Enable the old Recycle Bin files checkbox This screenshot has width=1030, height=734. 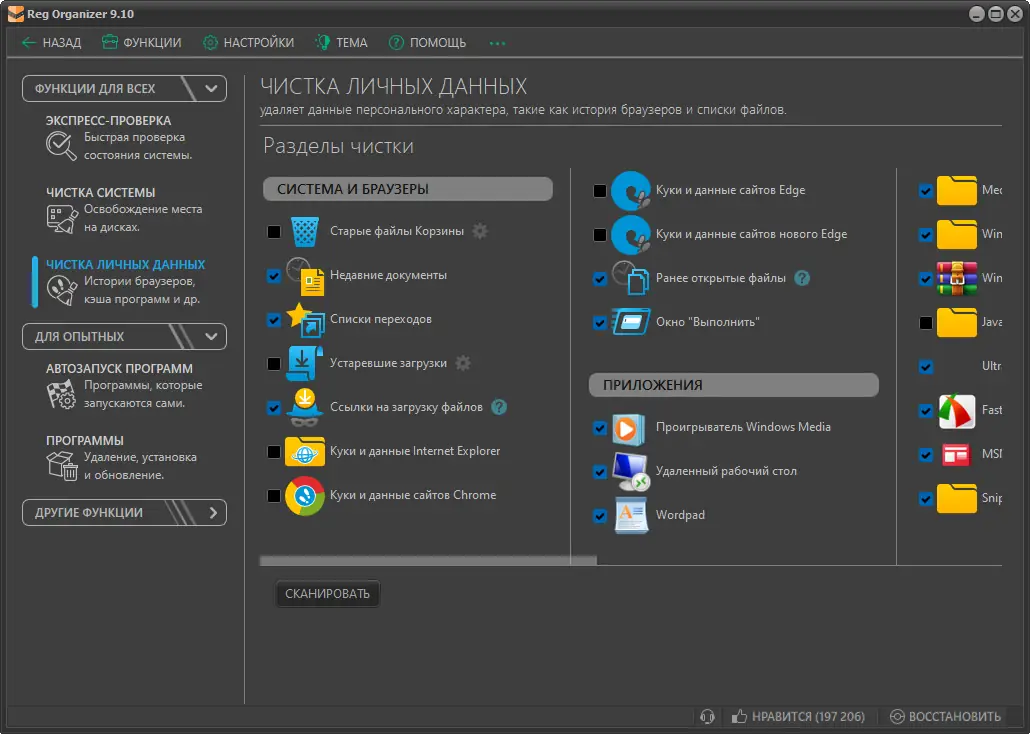[x=274, y=232]
